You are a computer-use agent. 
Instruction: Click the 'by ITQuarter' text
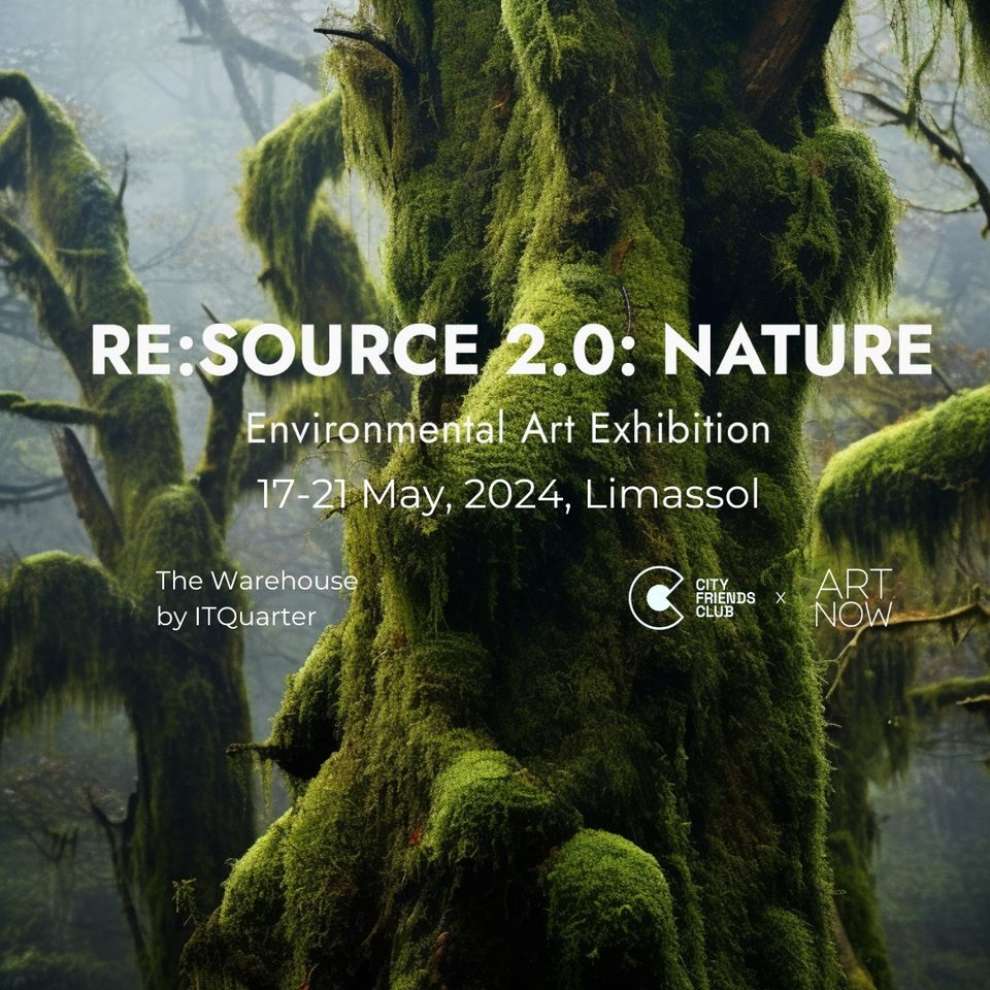(236, 617)
